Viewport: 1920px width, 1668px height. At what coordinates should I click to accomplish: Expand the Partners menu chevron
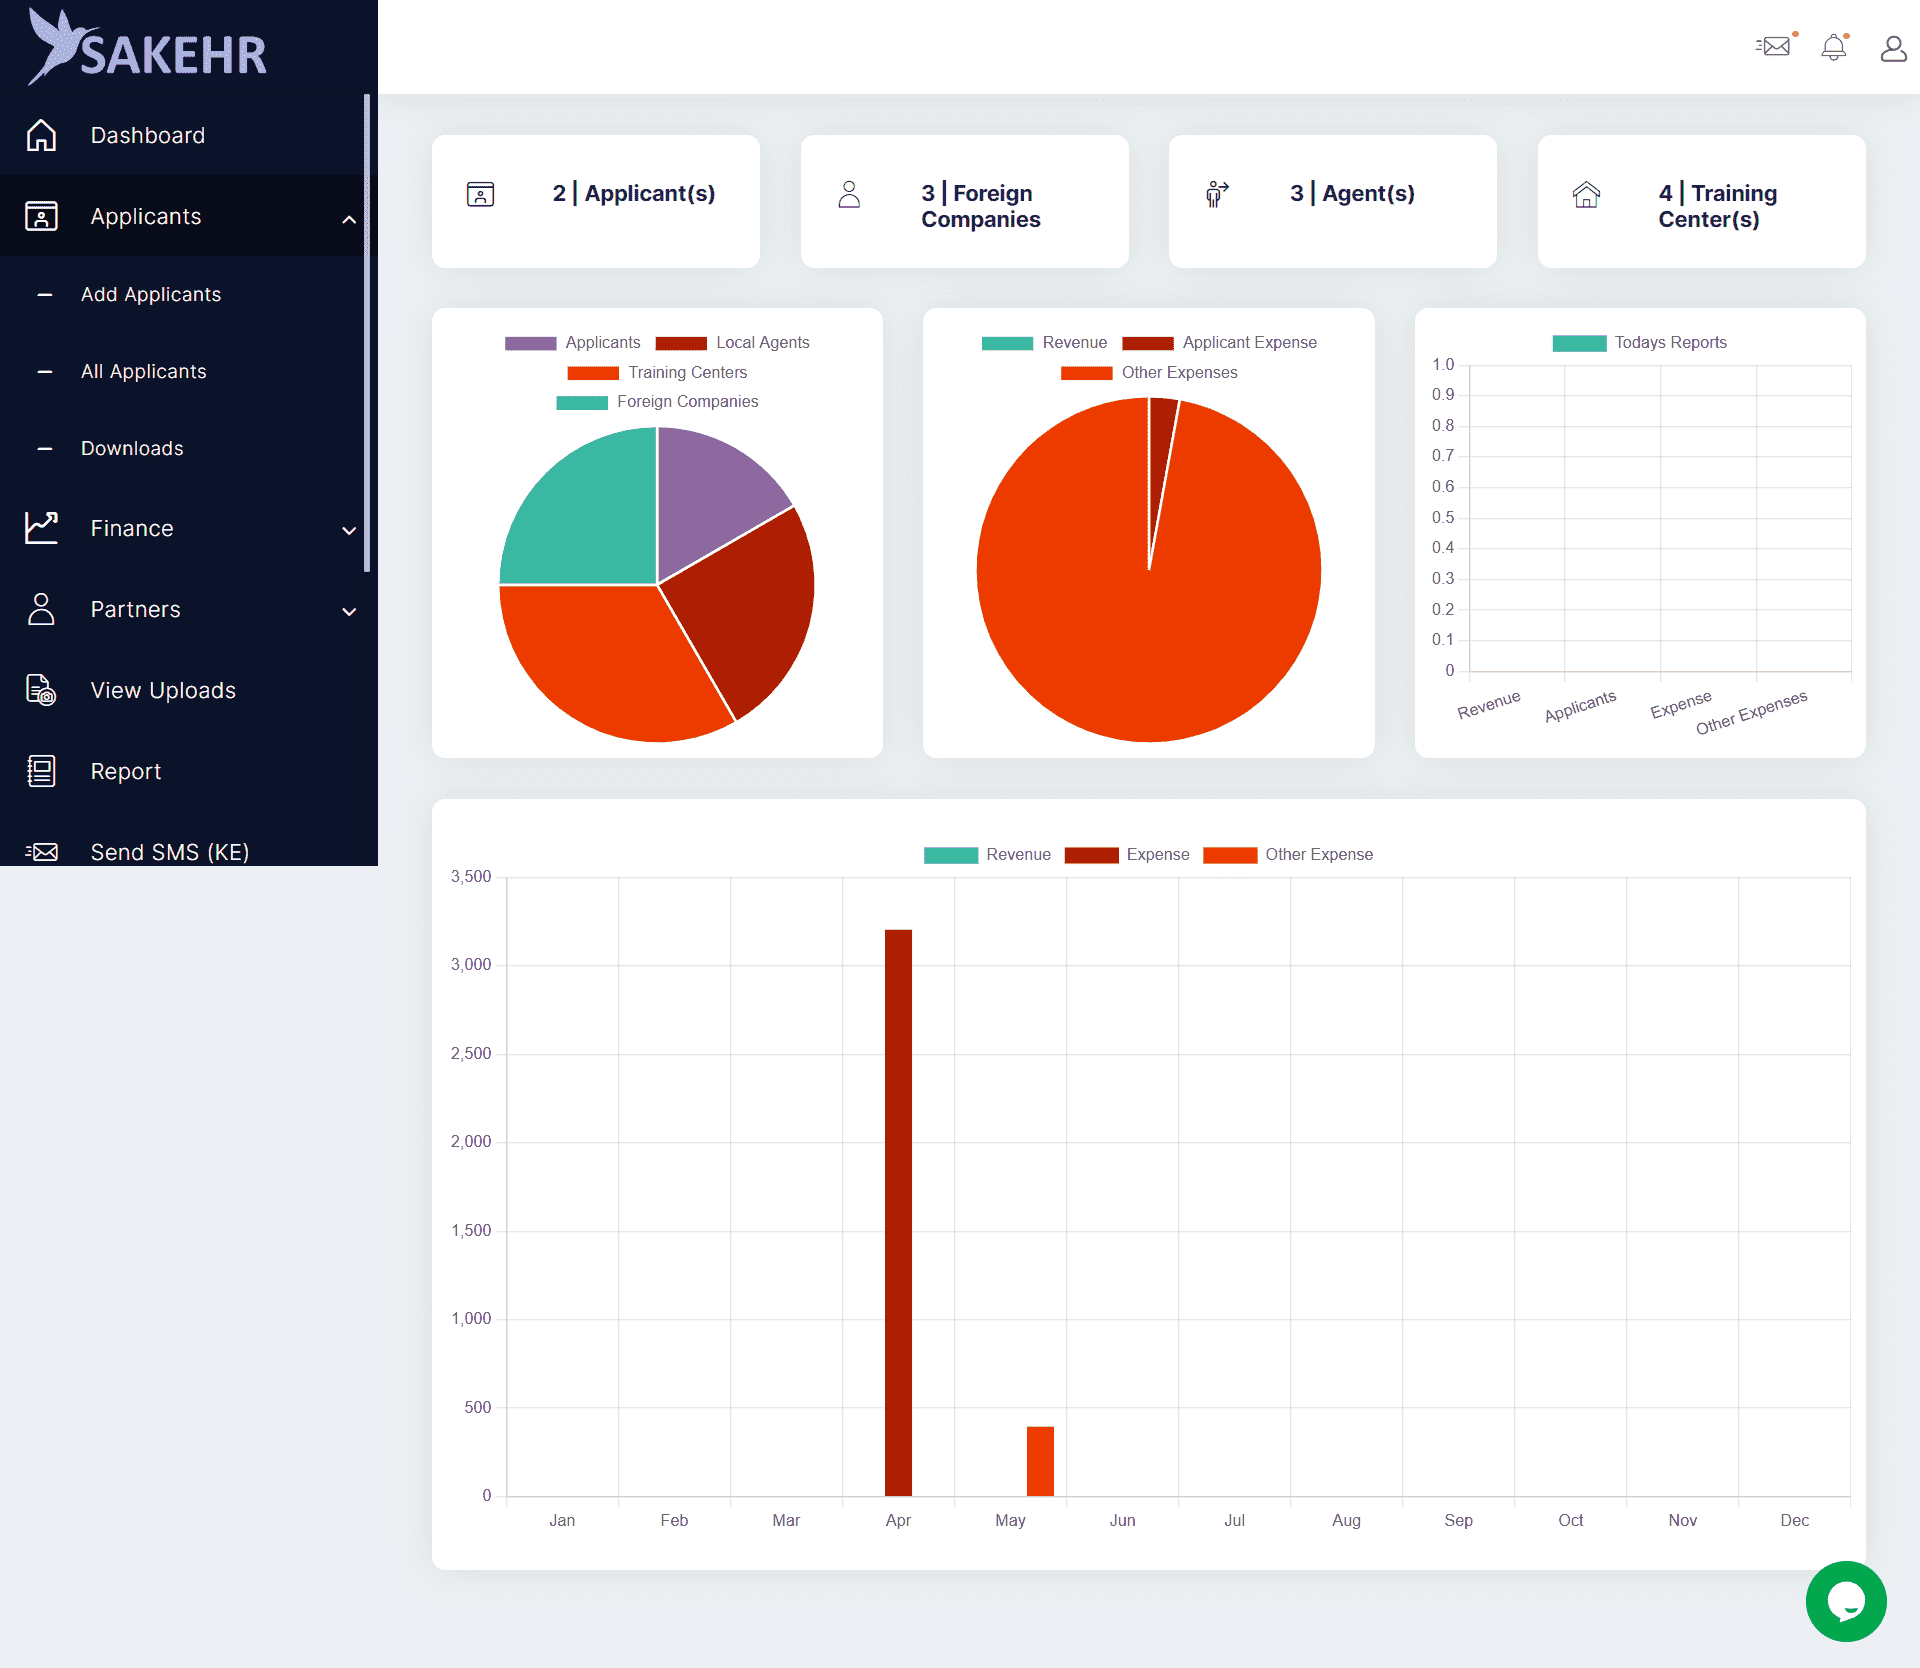(349, 611)
